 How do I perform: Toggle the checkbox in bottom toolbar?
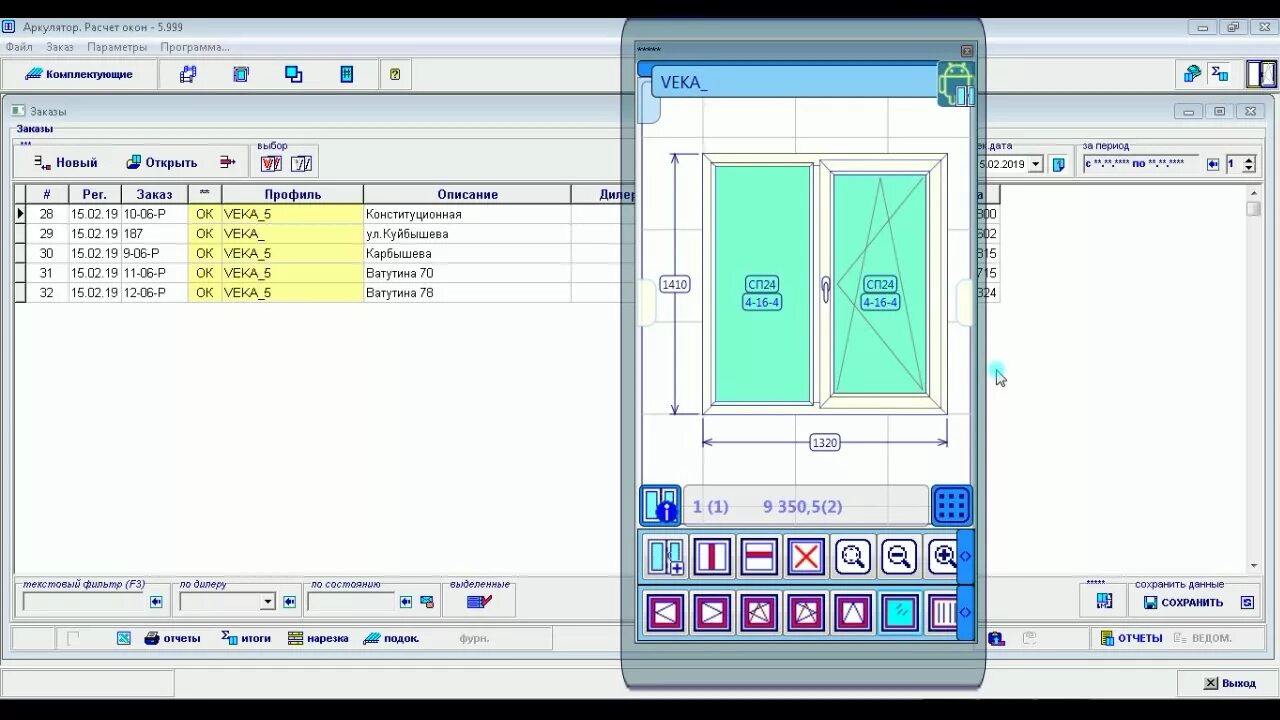click(x=73, y=638)
